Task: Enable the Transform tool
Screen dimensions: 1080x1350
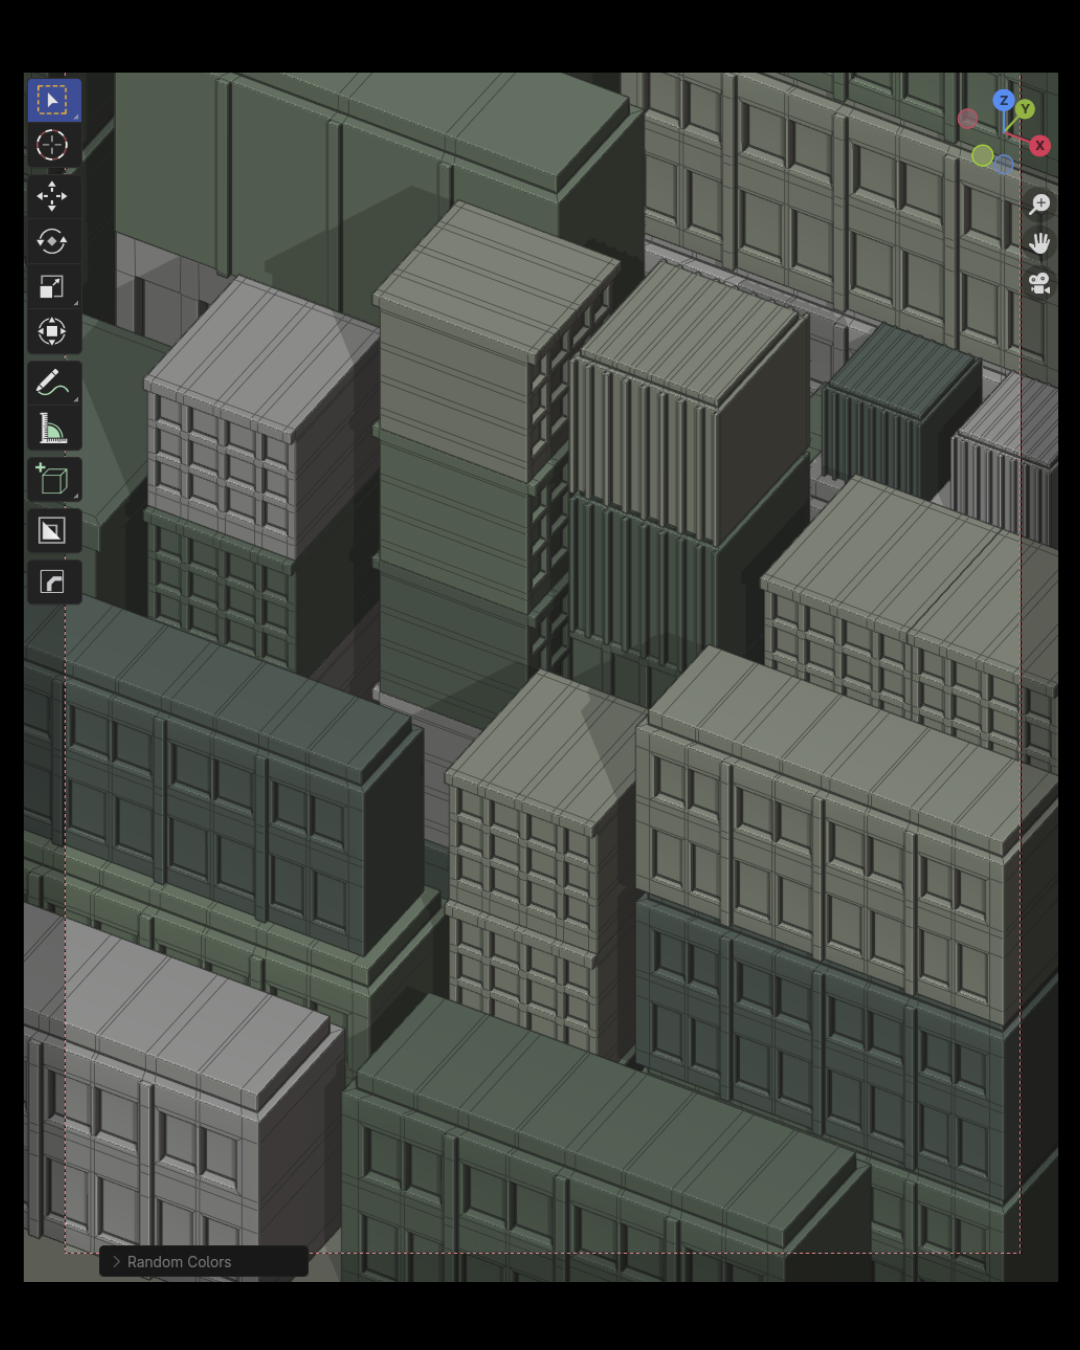Action: (x=52, y=332)
